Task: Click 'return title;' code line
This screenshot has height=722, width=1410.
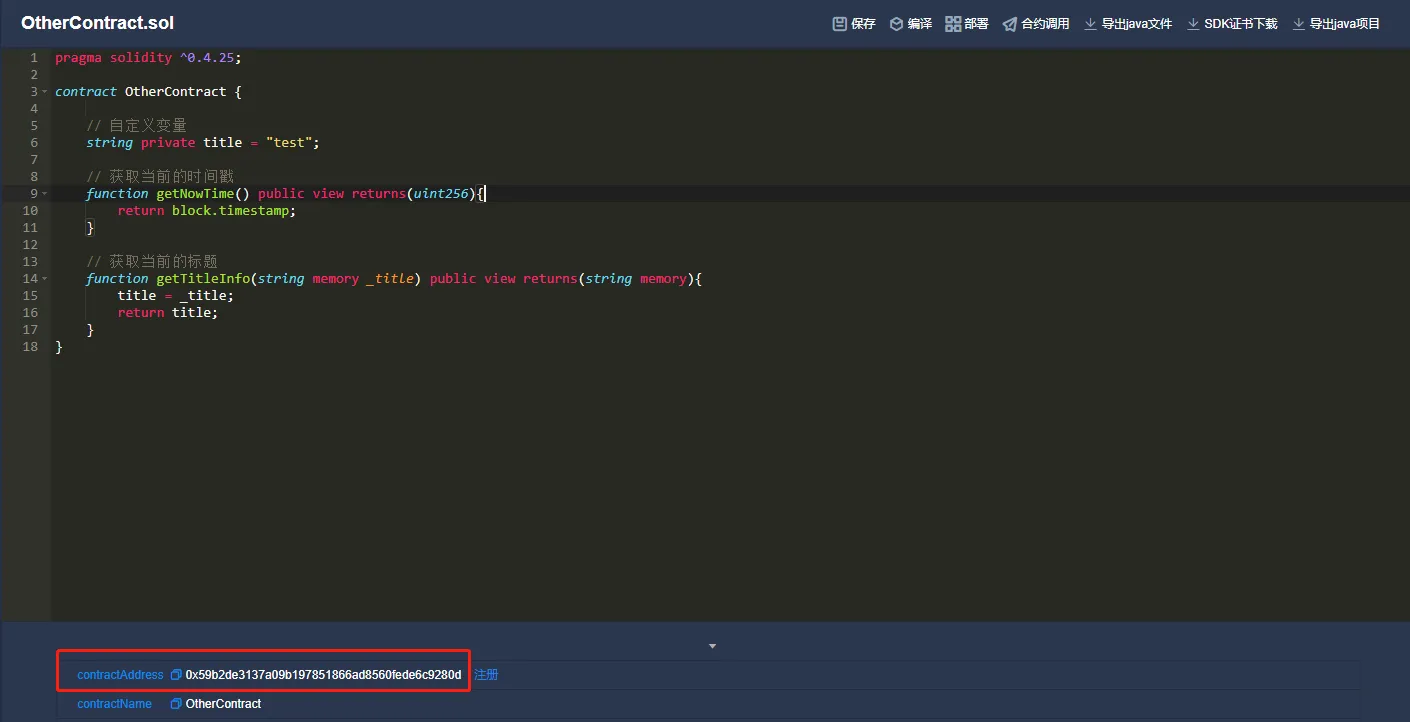Action: pyautogui.click(x=167, y=313)
